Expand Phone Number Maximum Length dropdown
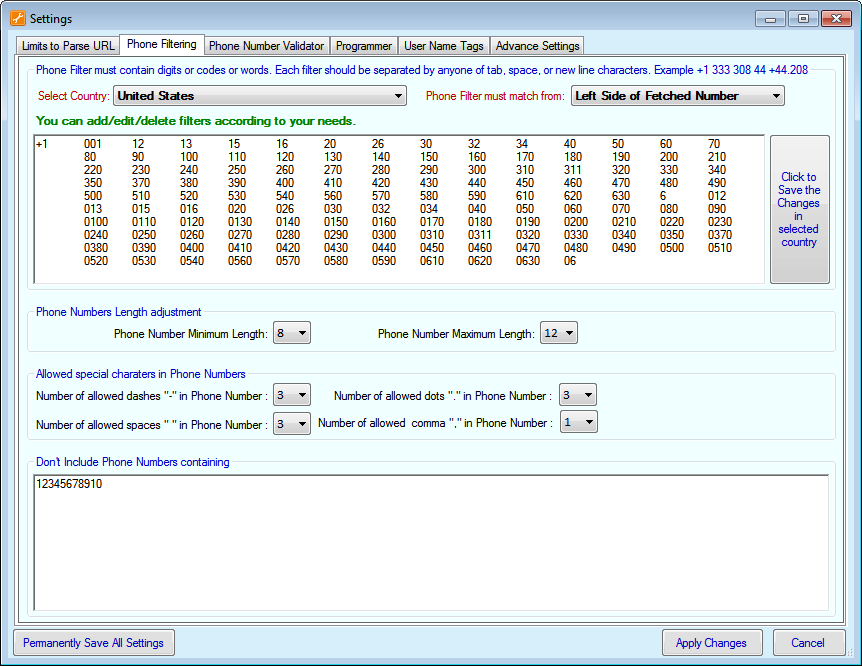This screenshot has height=666, width=862. click(x=559, y=334)
